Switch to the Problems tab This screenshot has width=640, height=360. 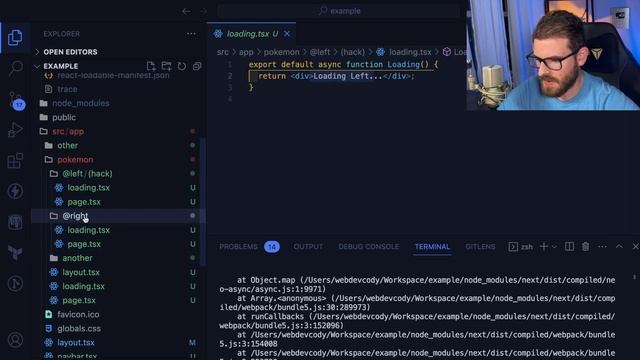click(238, 247)
